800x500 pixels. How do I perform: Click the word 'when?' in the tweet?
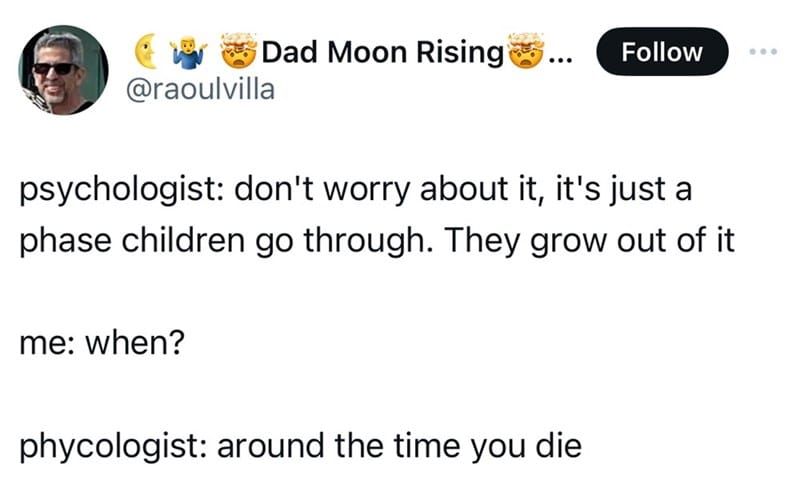[135, 342]
